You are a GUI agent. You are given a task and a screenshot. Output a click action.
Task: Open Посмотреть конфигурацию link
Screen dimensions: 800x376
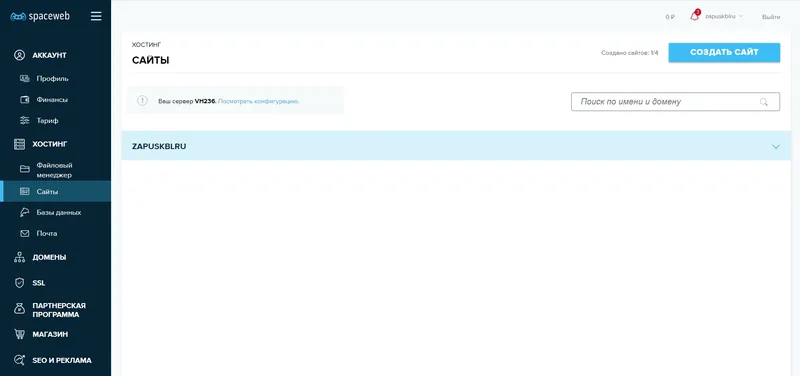coord(258,101)
